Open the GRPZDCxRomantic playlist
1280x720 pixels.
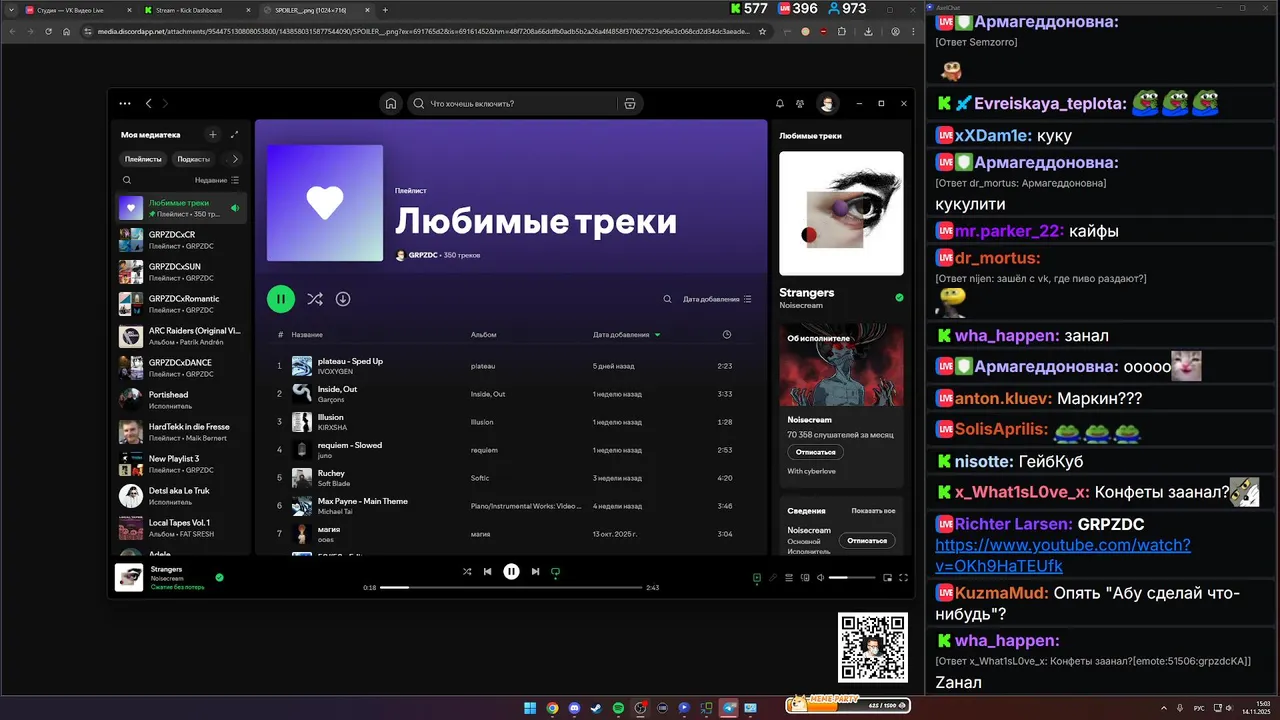[180, 304]
